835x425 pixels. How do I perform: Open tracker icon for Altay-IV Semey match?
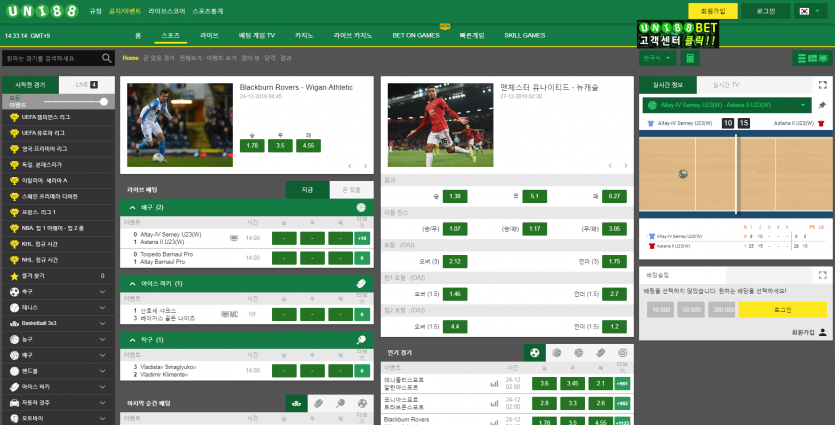coord(234,238)
